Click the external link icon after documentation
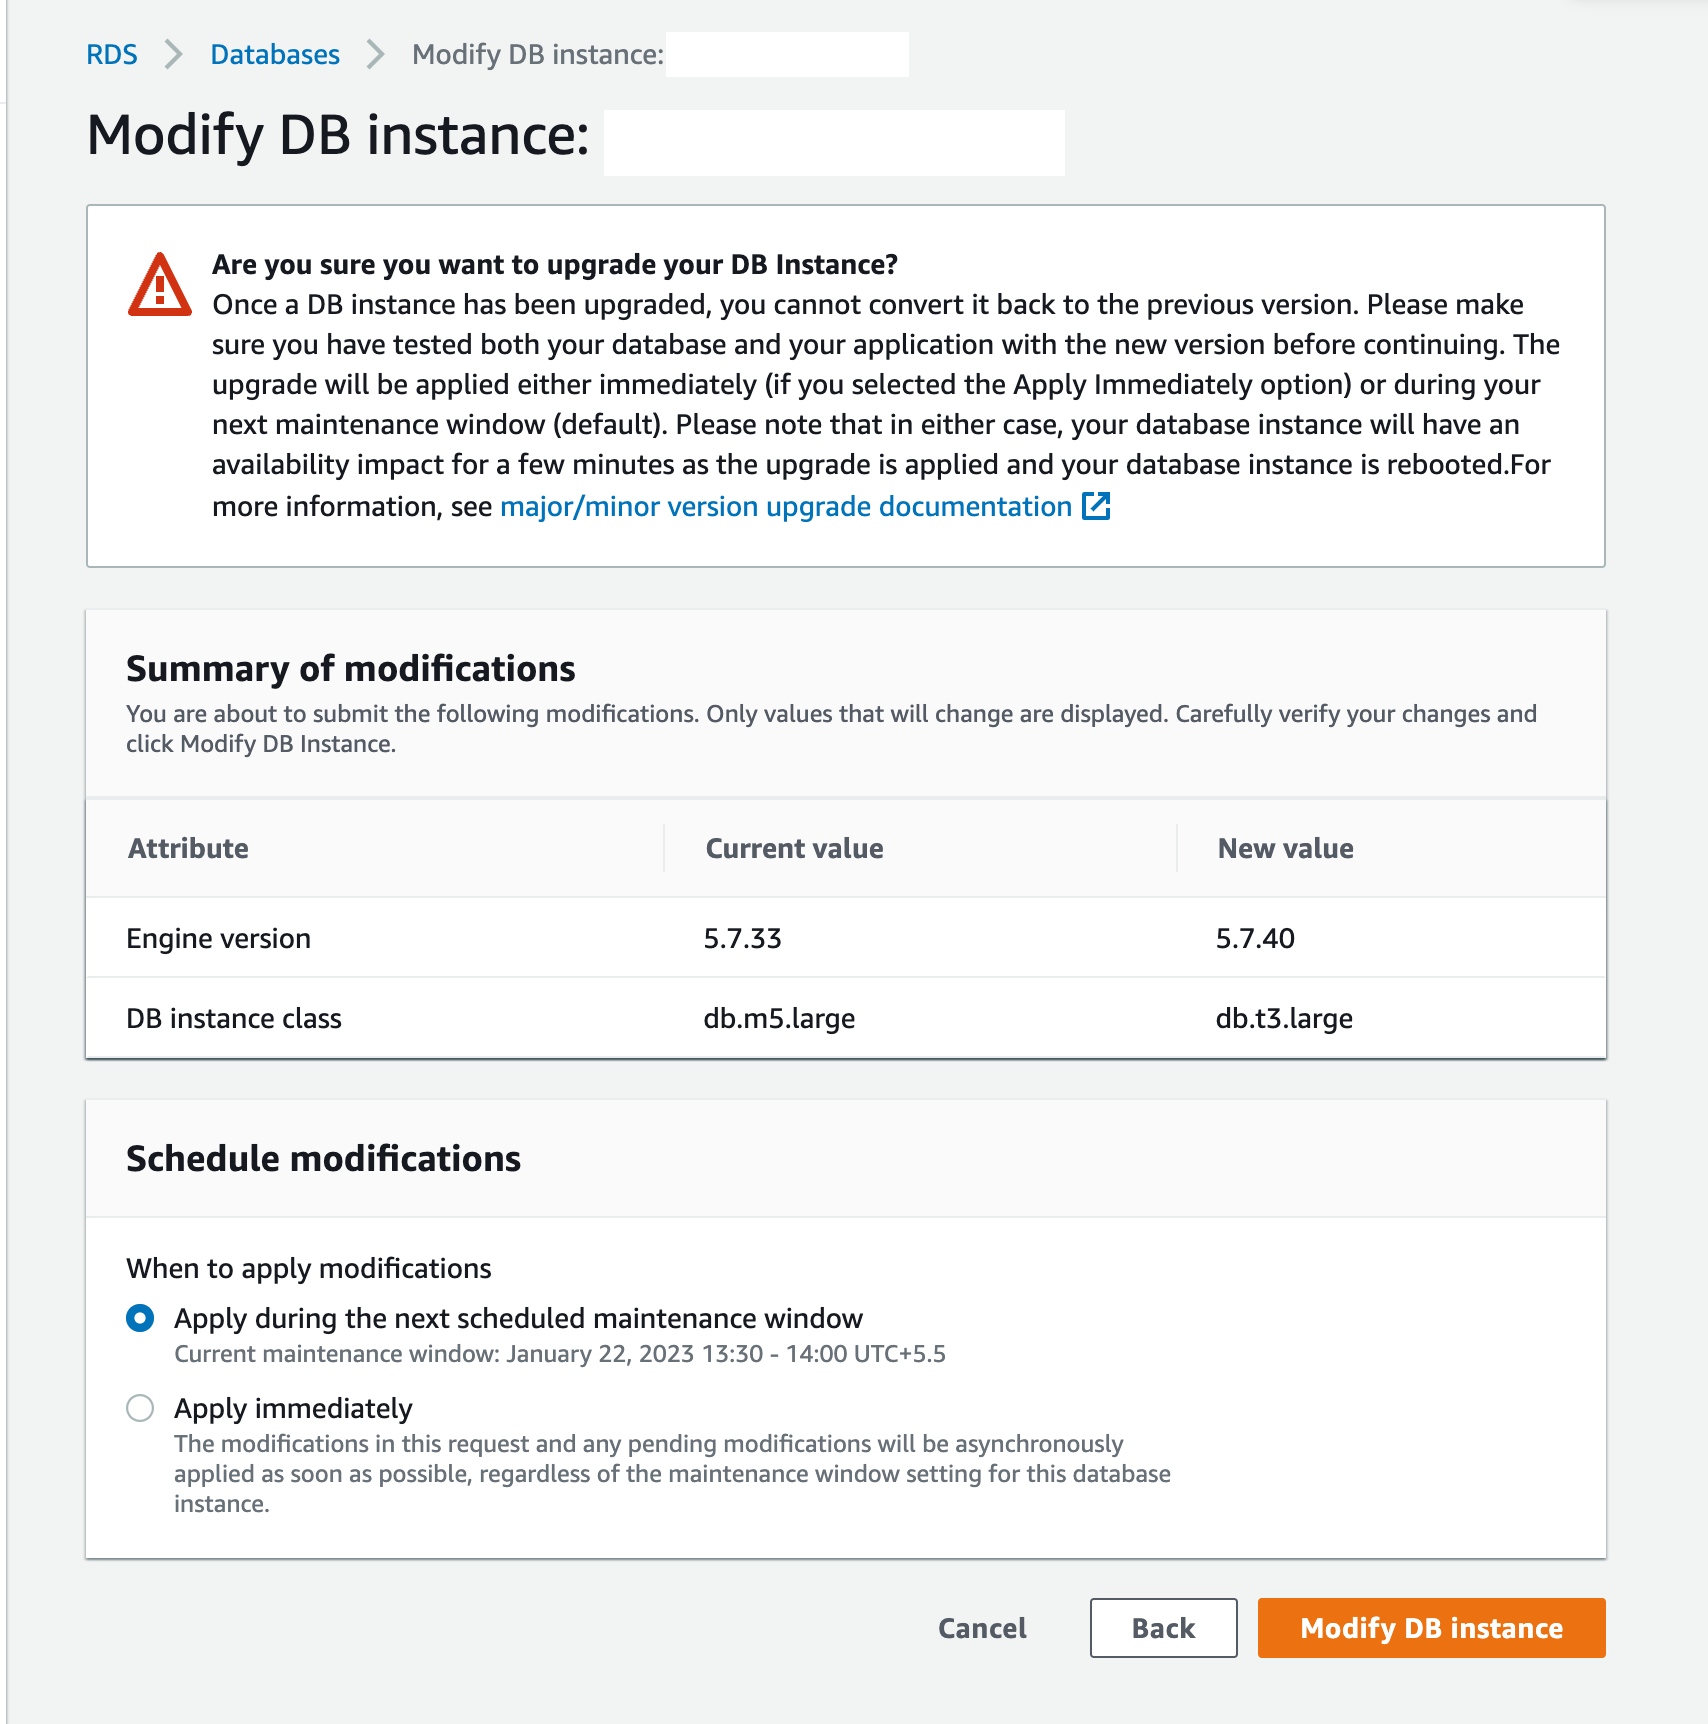1708x1724 pixels. 1096,506
